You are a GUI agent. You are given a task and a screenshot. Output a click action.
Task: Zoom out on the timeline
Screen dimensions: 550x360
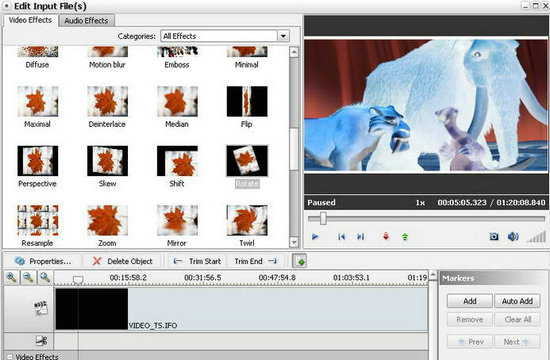coord(28,278)
